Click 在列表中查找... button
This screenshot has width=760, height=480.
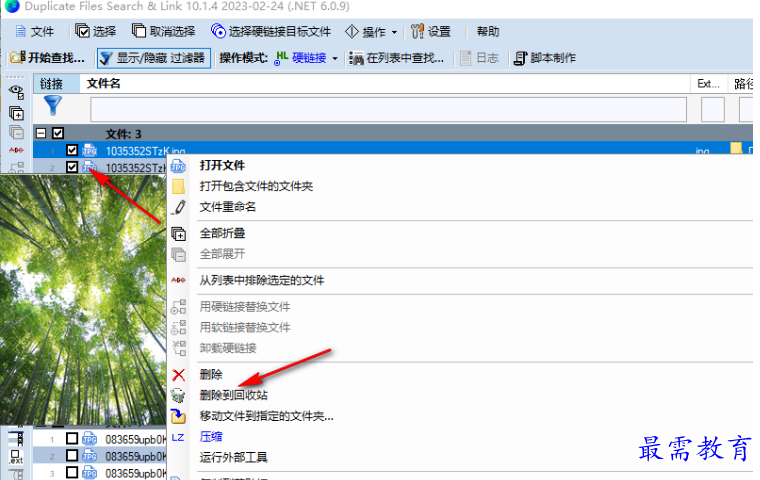pos(396,58)
